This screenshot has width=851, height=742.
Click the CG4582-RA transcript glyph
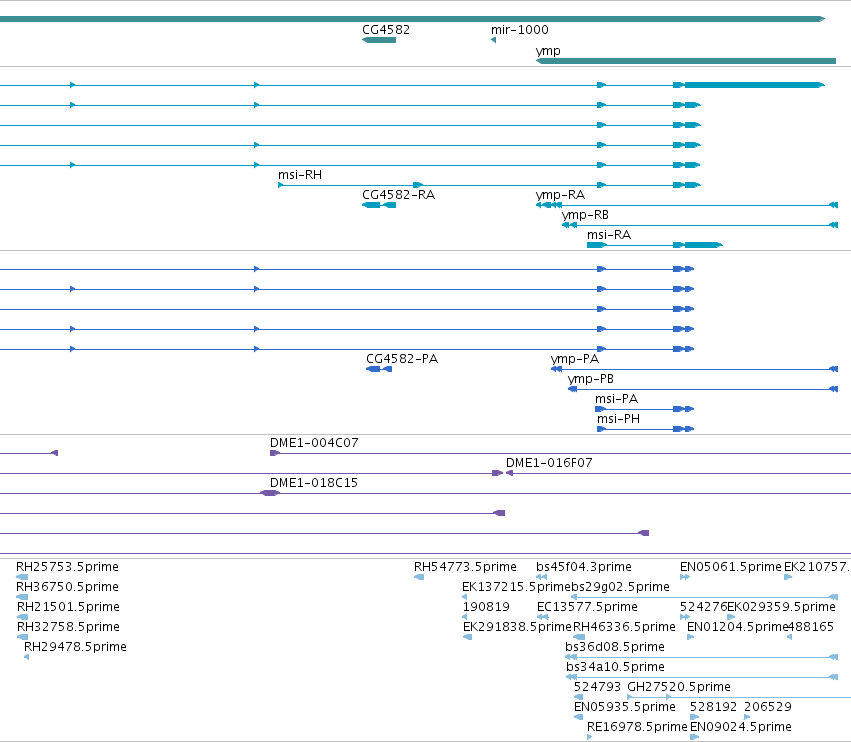(x=379, y=205)
